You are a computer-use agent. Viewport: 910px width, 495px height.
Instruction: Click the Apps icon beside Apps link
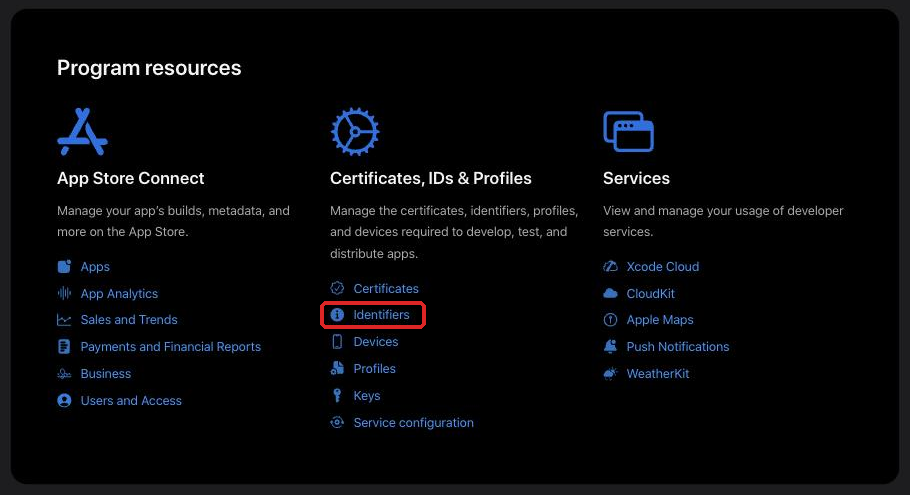[x=64, y=266]
